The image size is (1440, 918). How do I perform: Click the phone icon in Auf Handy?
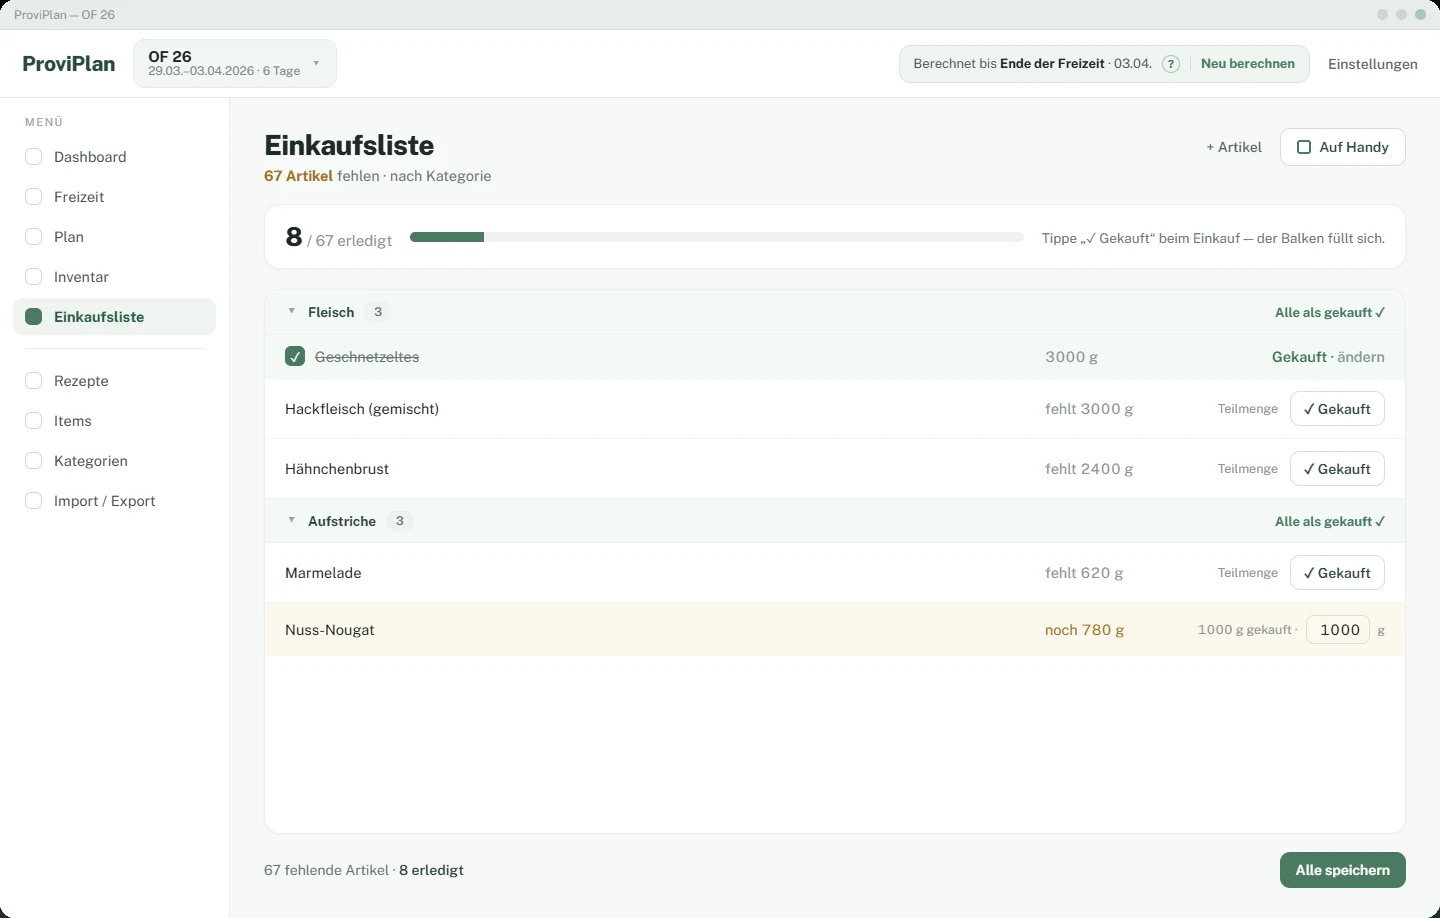tap(1304, 147)
